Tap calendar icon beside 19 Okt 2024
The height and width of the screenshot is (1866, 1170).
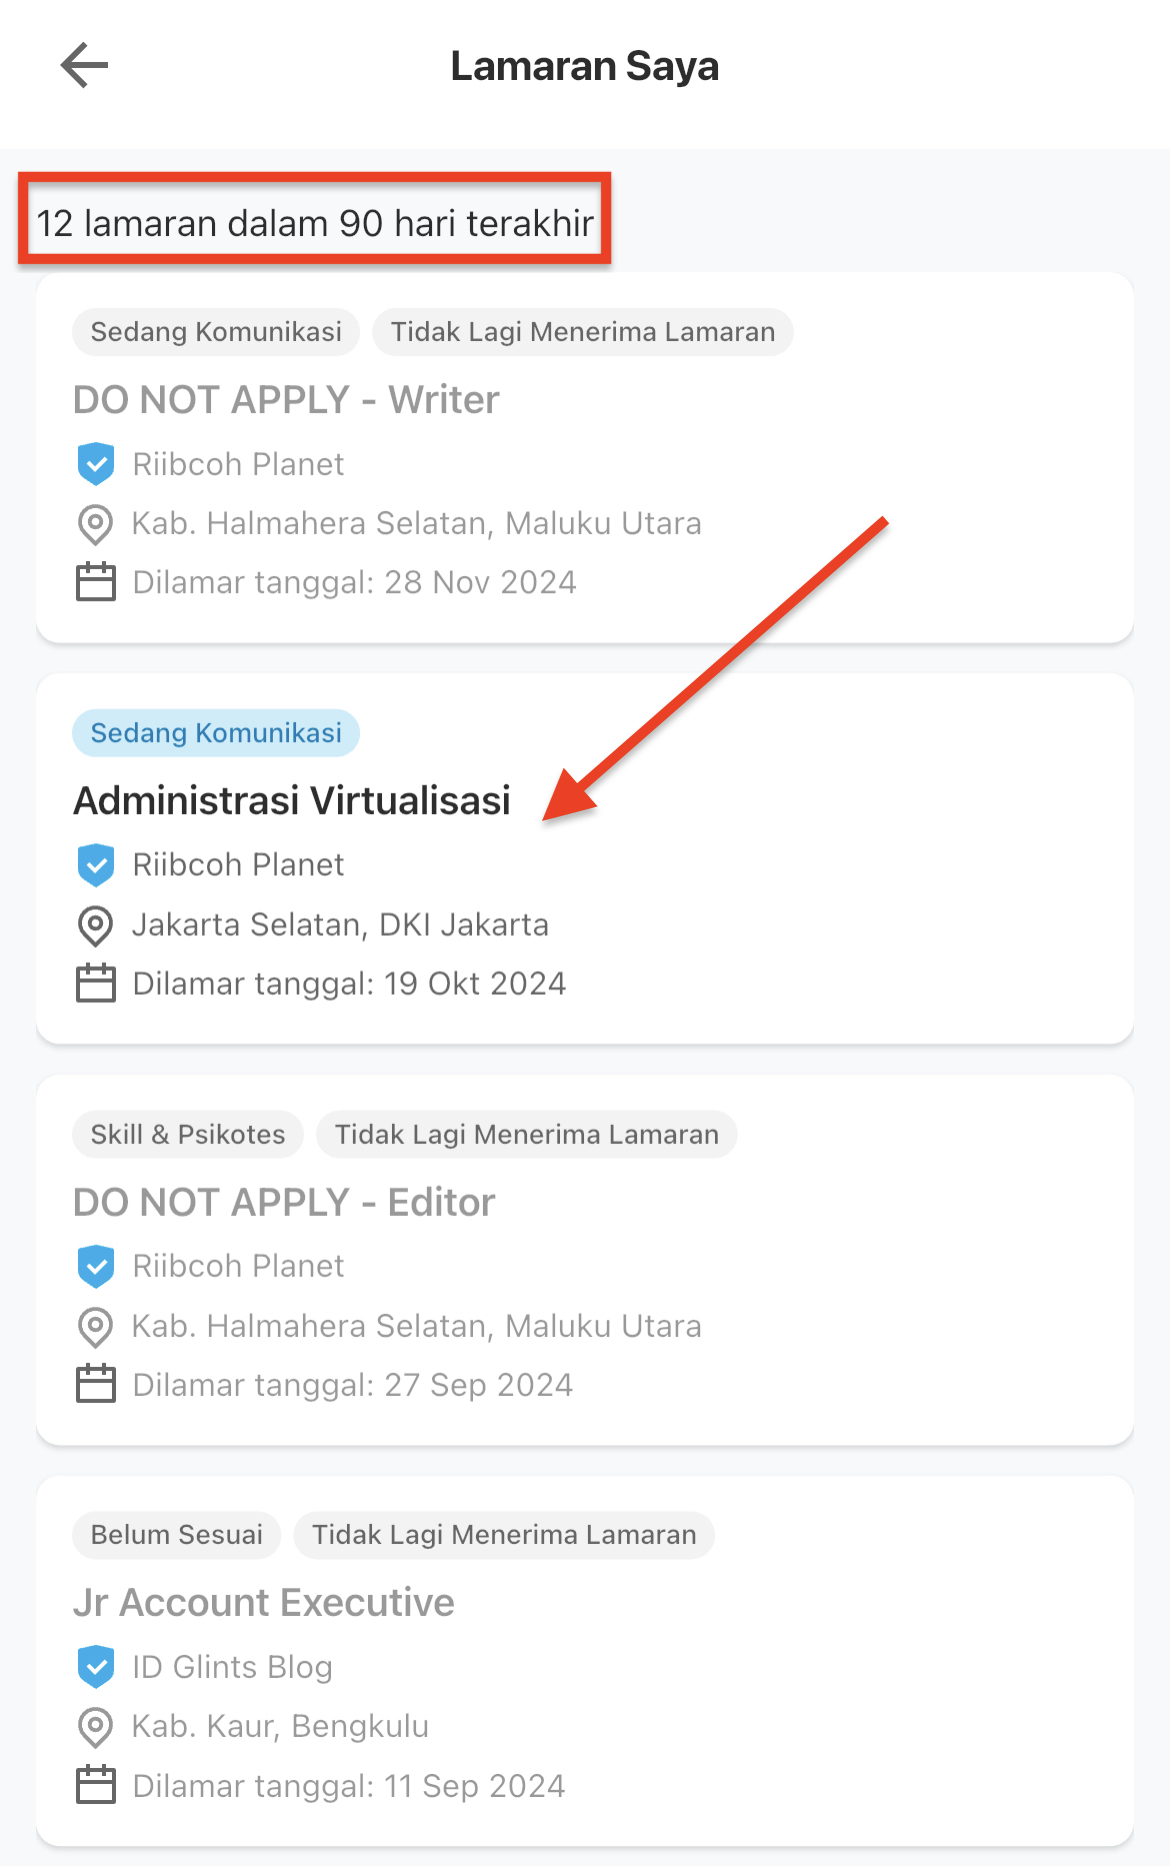pos(96,983)
